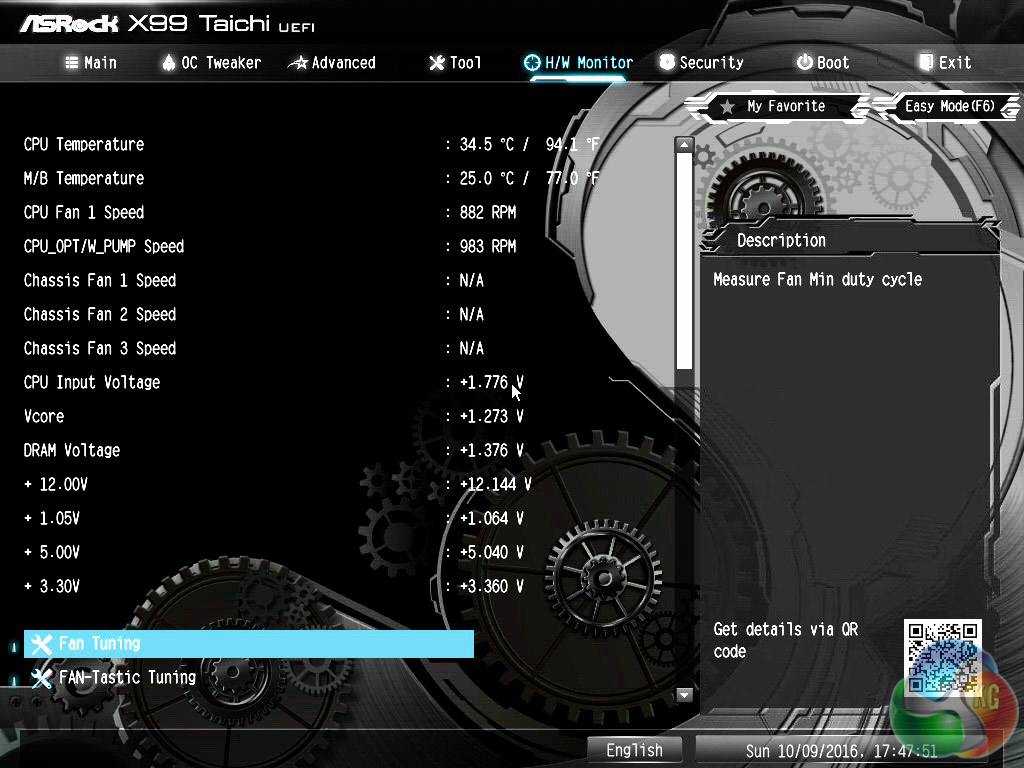Click the OC Tweaker flame icon

pos(168,63)
